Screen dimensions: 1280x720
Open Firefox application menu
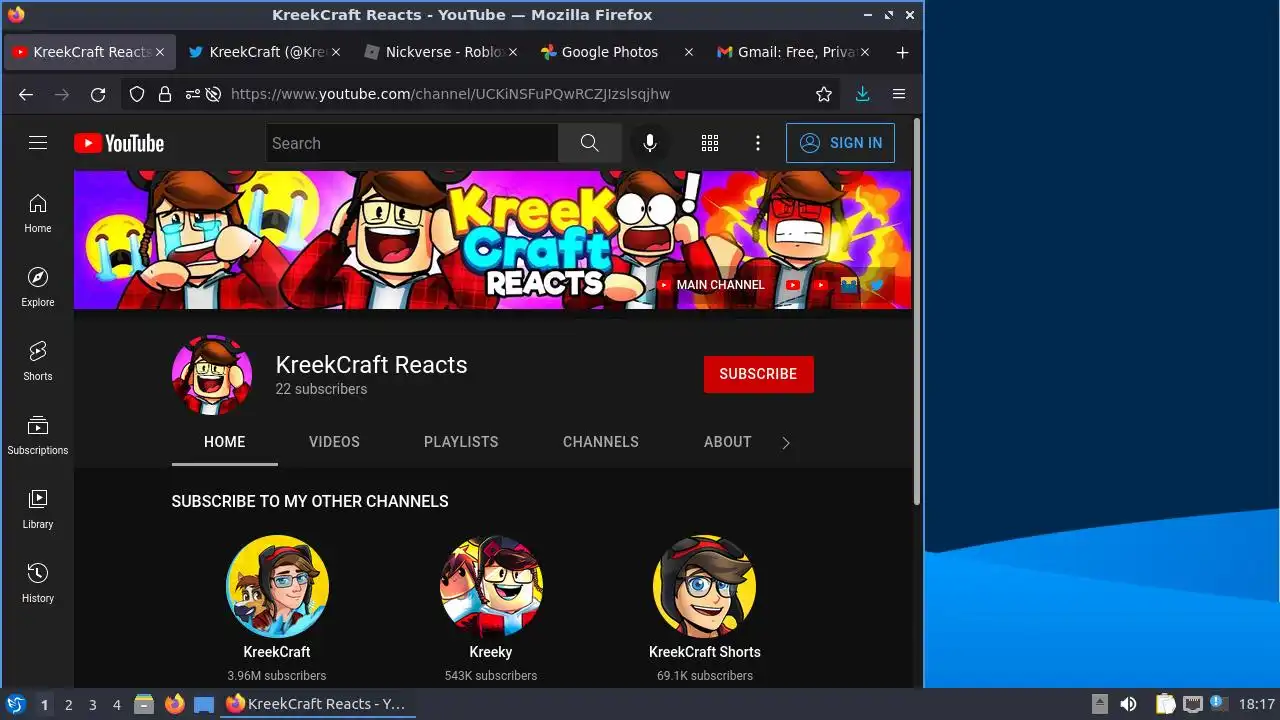(x=899, y=94)
